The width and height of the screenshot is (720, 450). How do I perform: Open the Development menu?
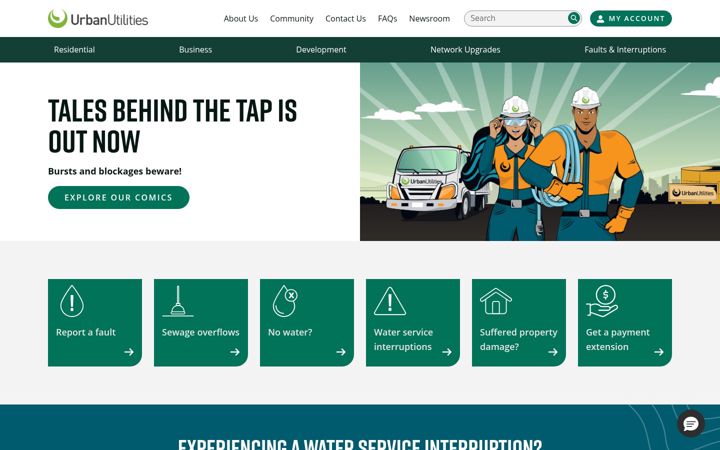click(x=321, y=50)
